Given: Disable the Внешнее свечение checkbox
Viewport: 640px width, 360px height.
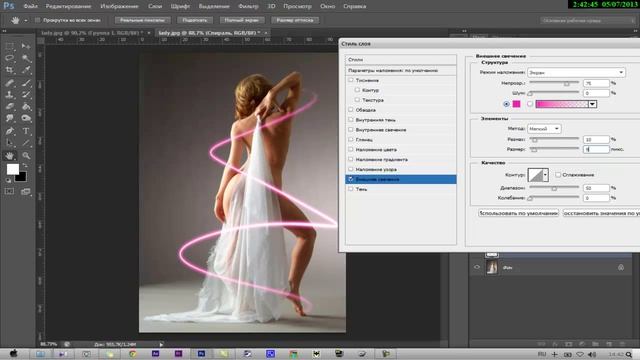Looking at the screenshot, I should 351,179.
